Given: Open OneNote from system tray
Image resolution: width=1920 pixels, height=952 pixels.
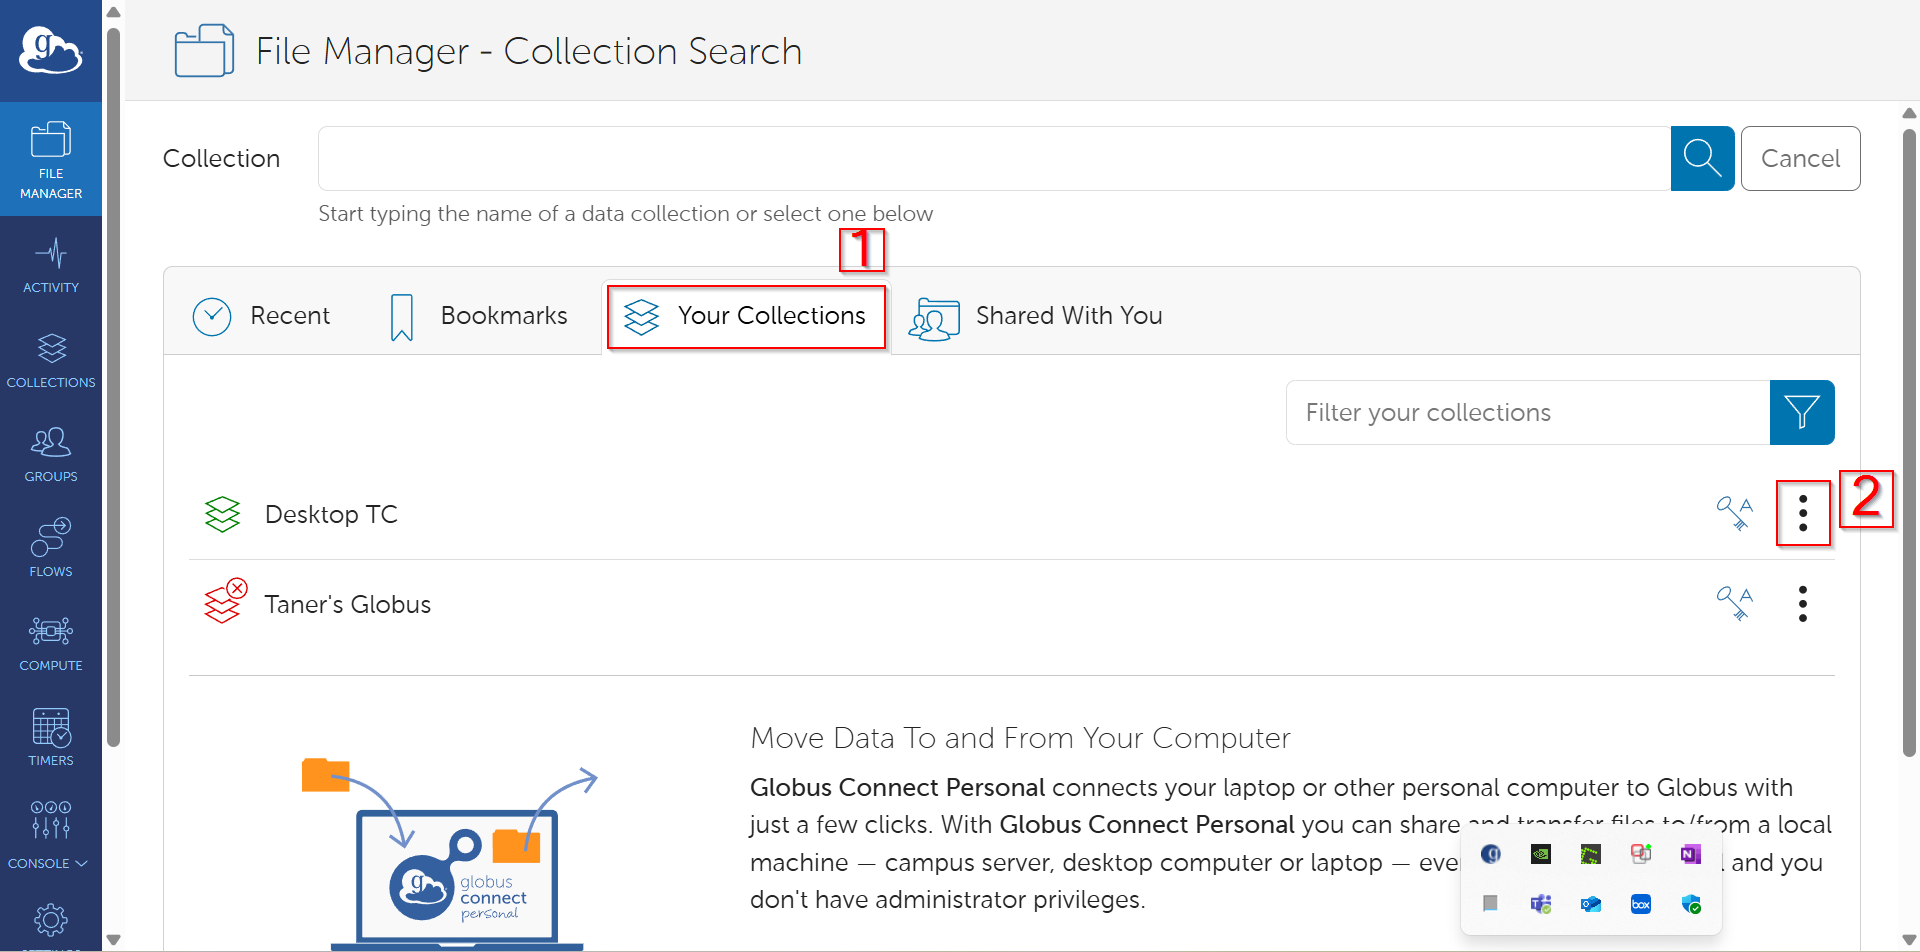Looking at the screenshot, I should [x=1691, y=853].
